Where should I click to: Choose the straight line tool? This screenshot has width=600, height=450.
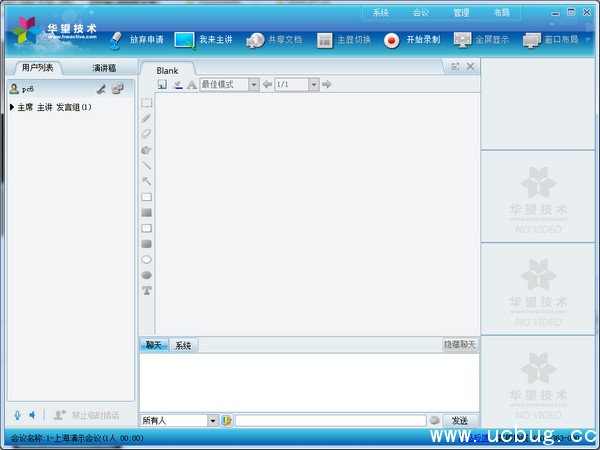pos(147,165)
